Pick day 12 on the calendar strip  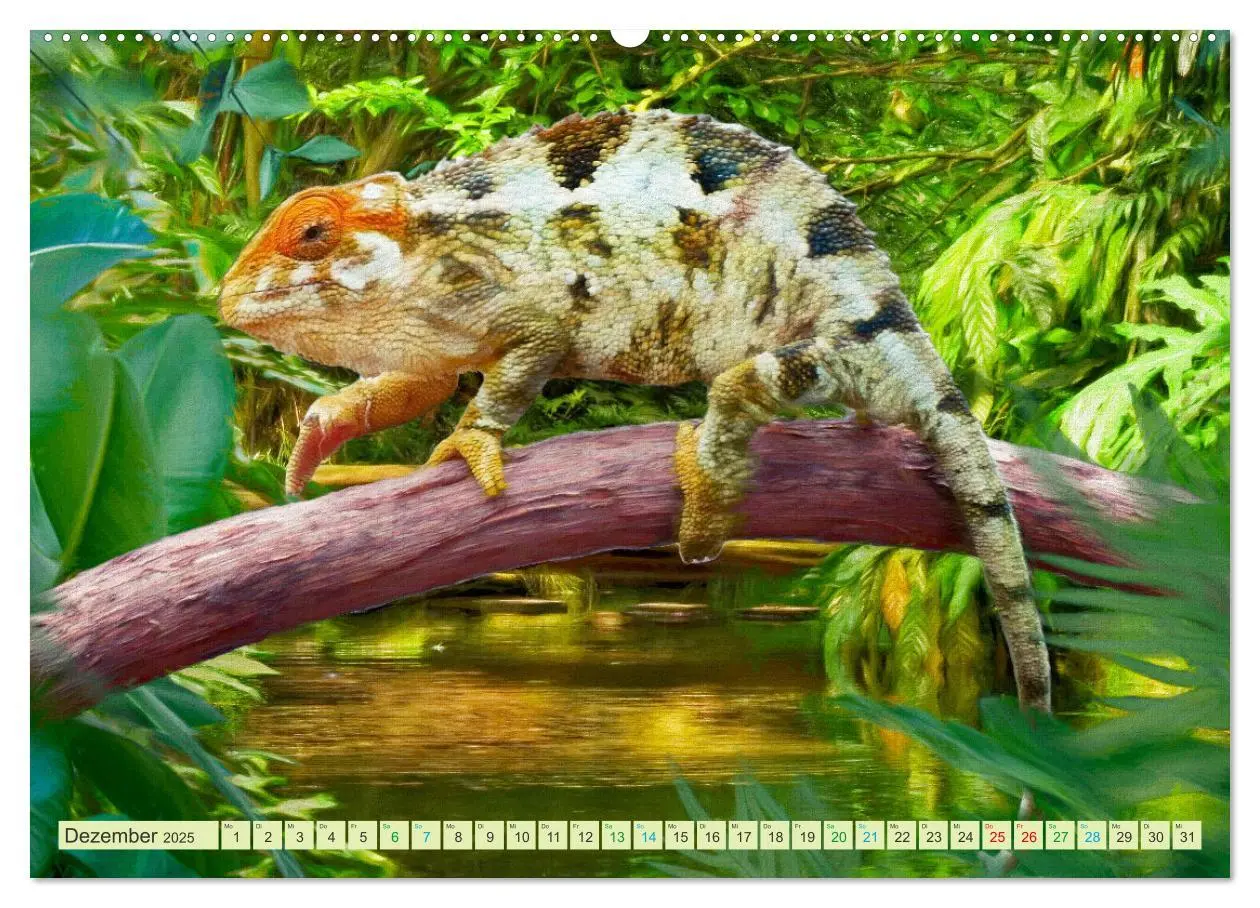tap(584, 836)
